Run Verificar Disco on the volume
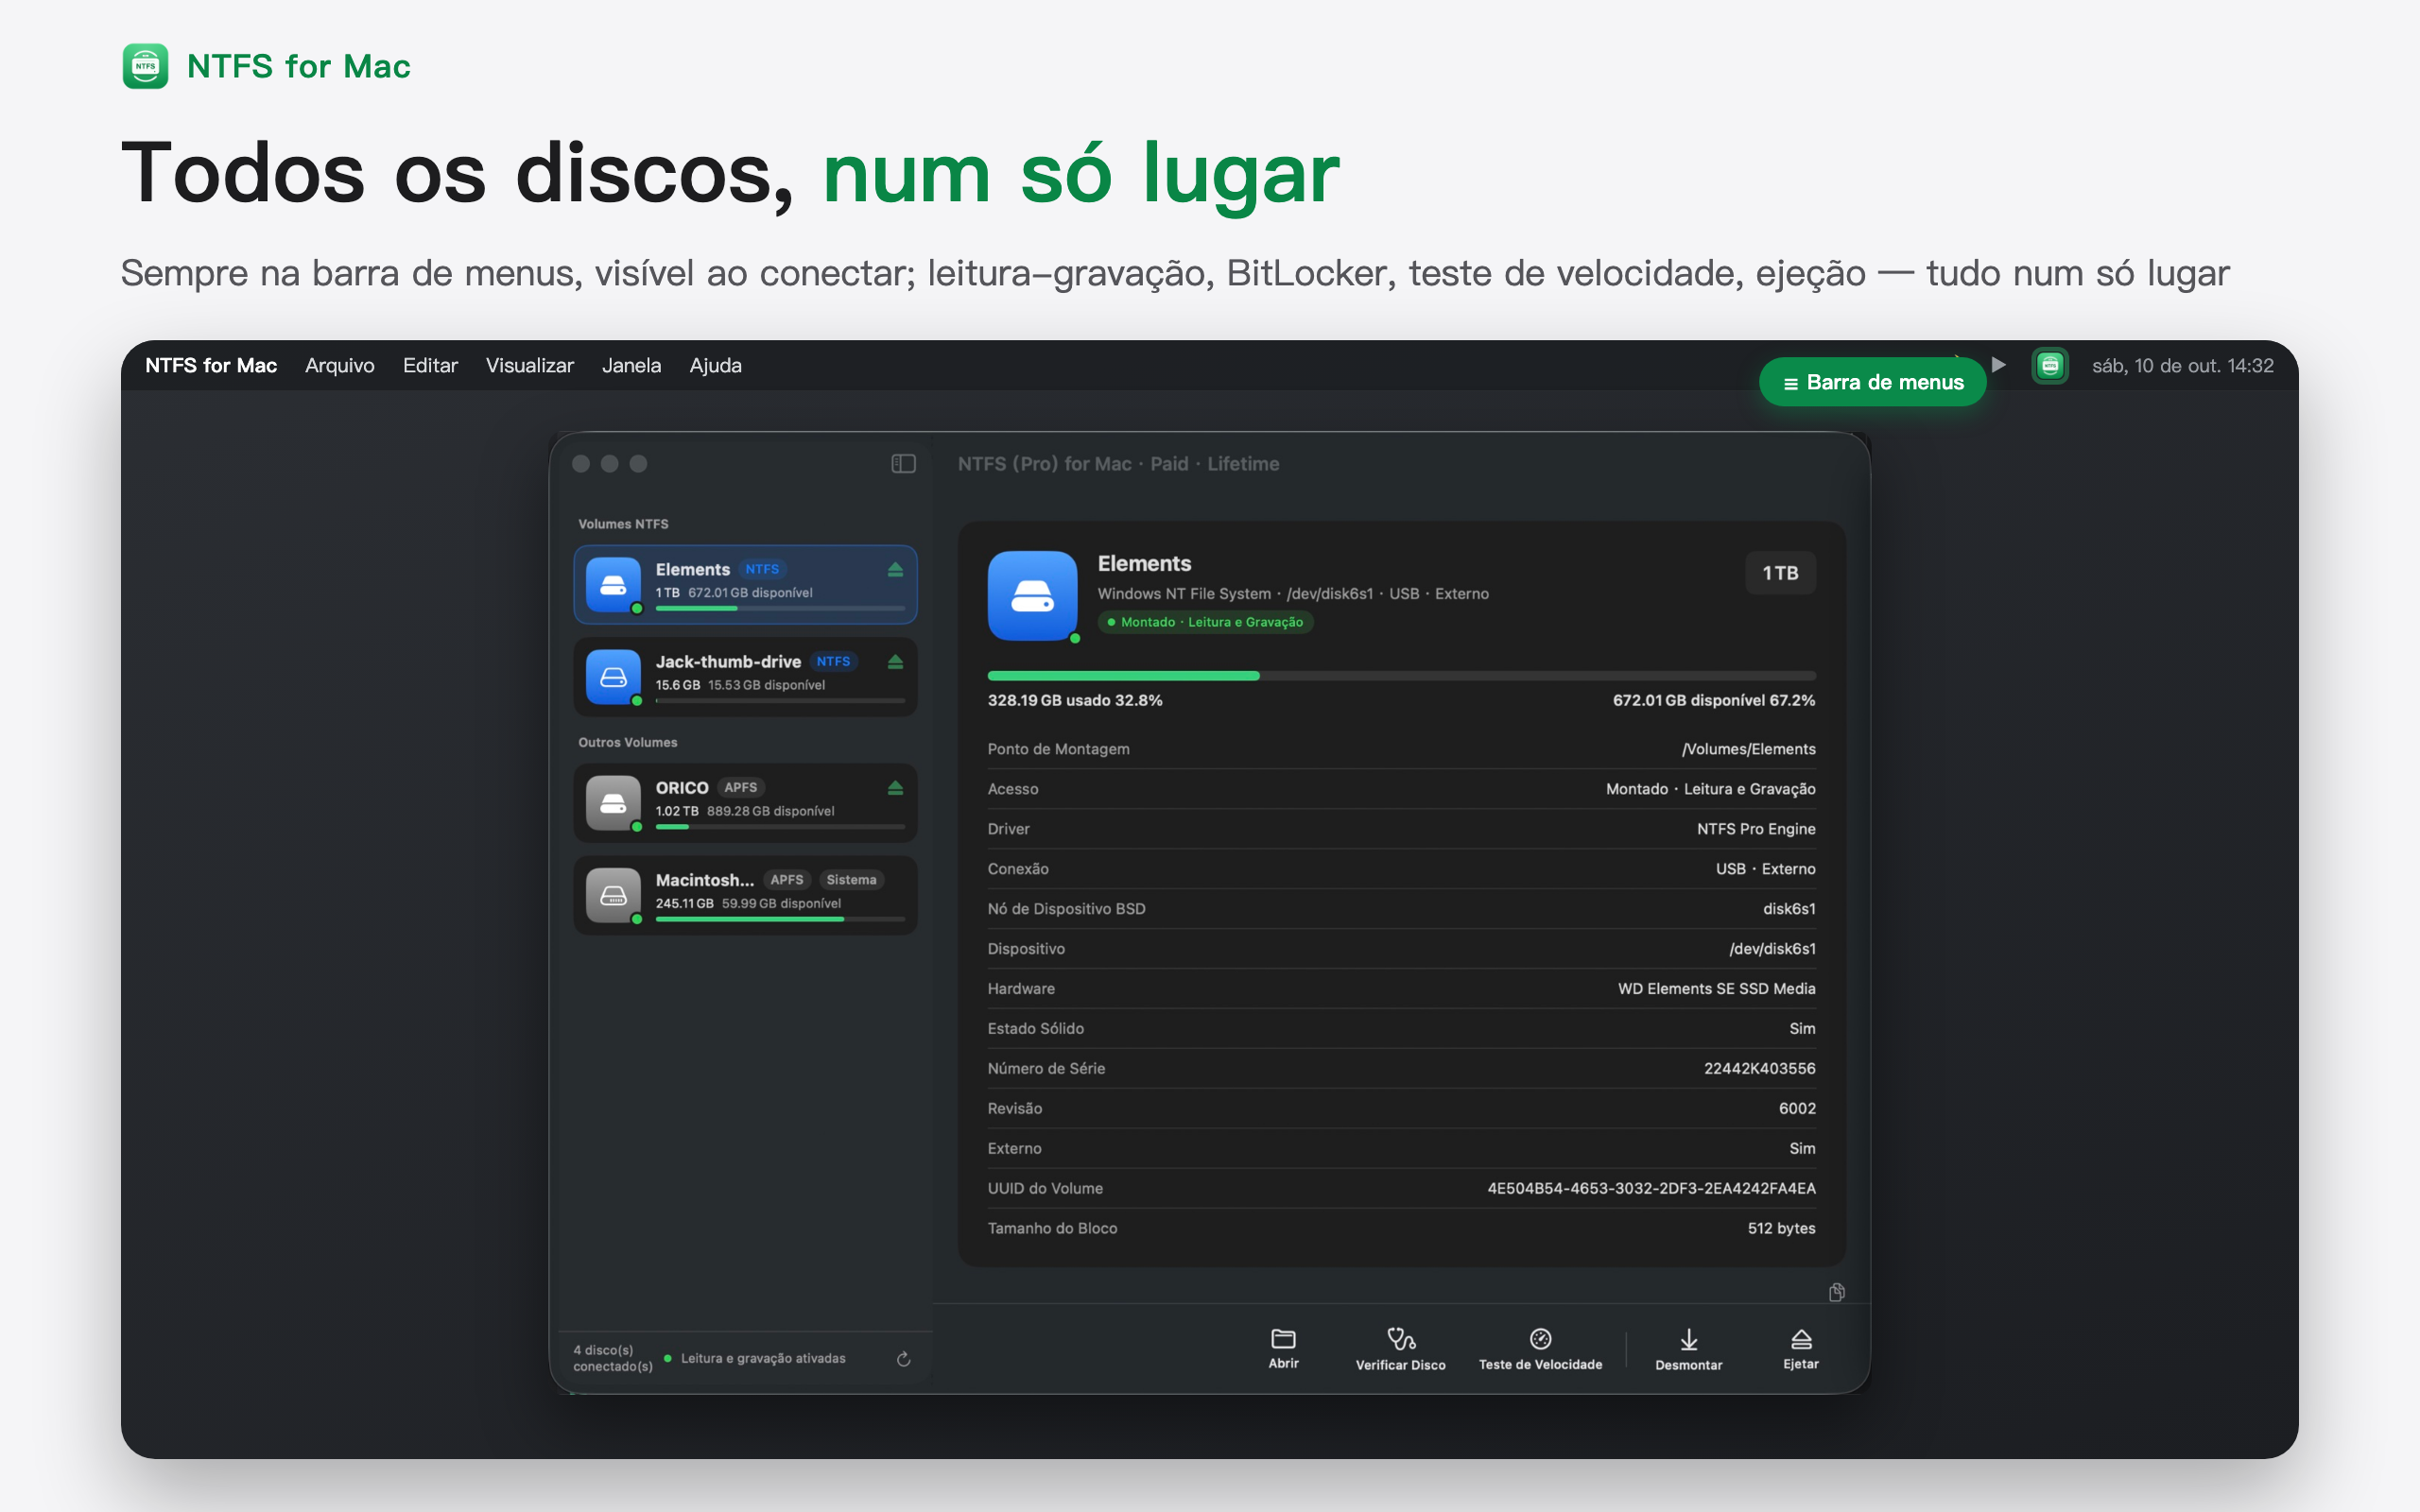 coord(1400,1349)
